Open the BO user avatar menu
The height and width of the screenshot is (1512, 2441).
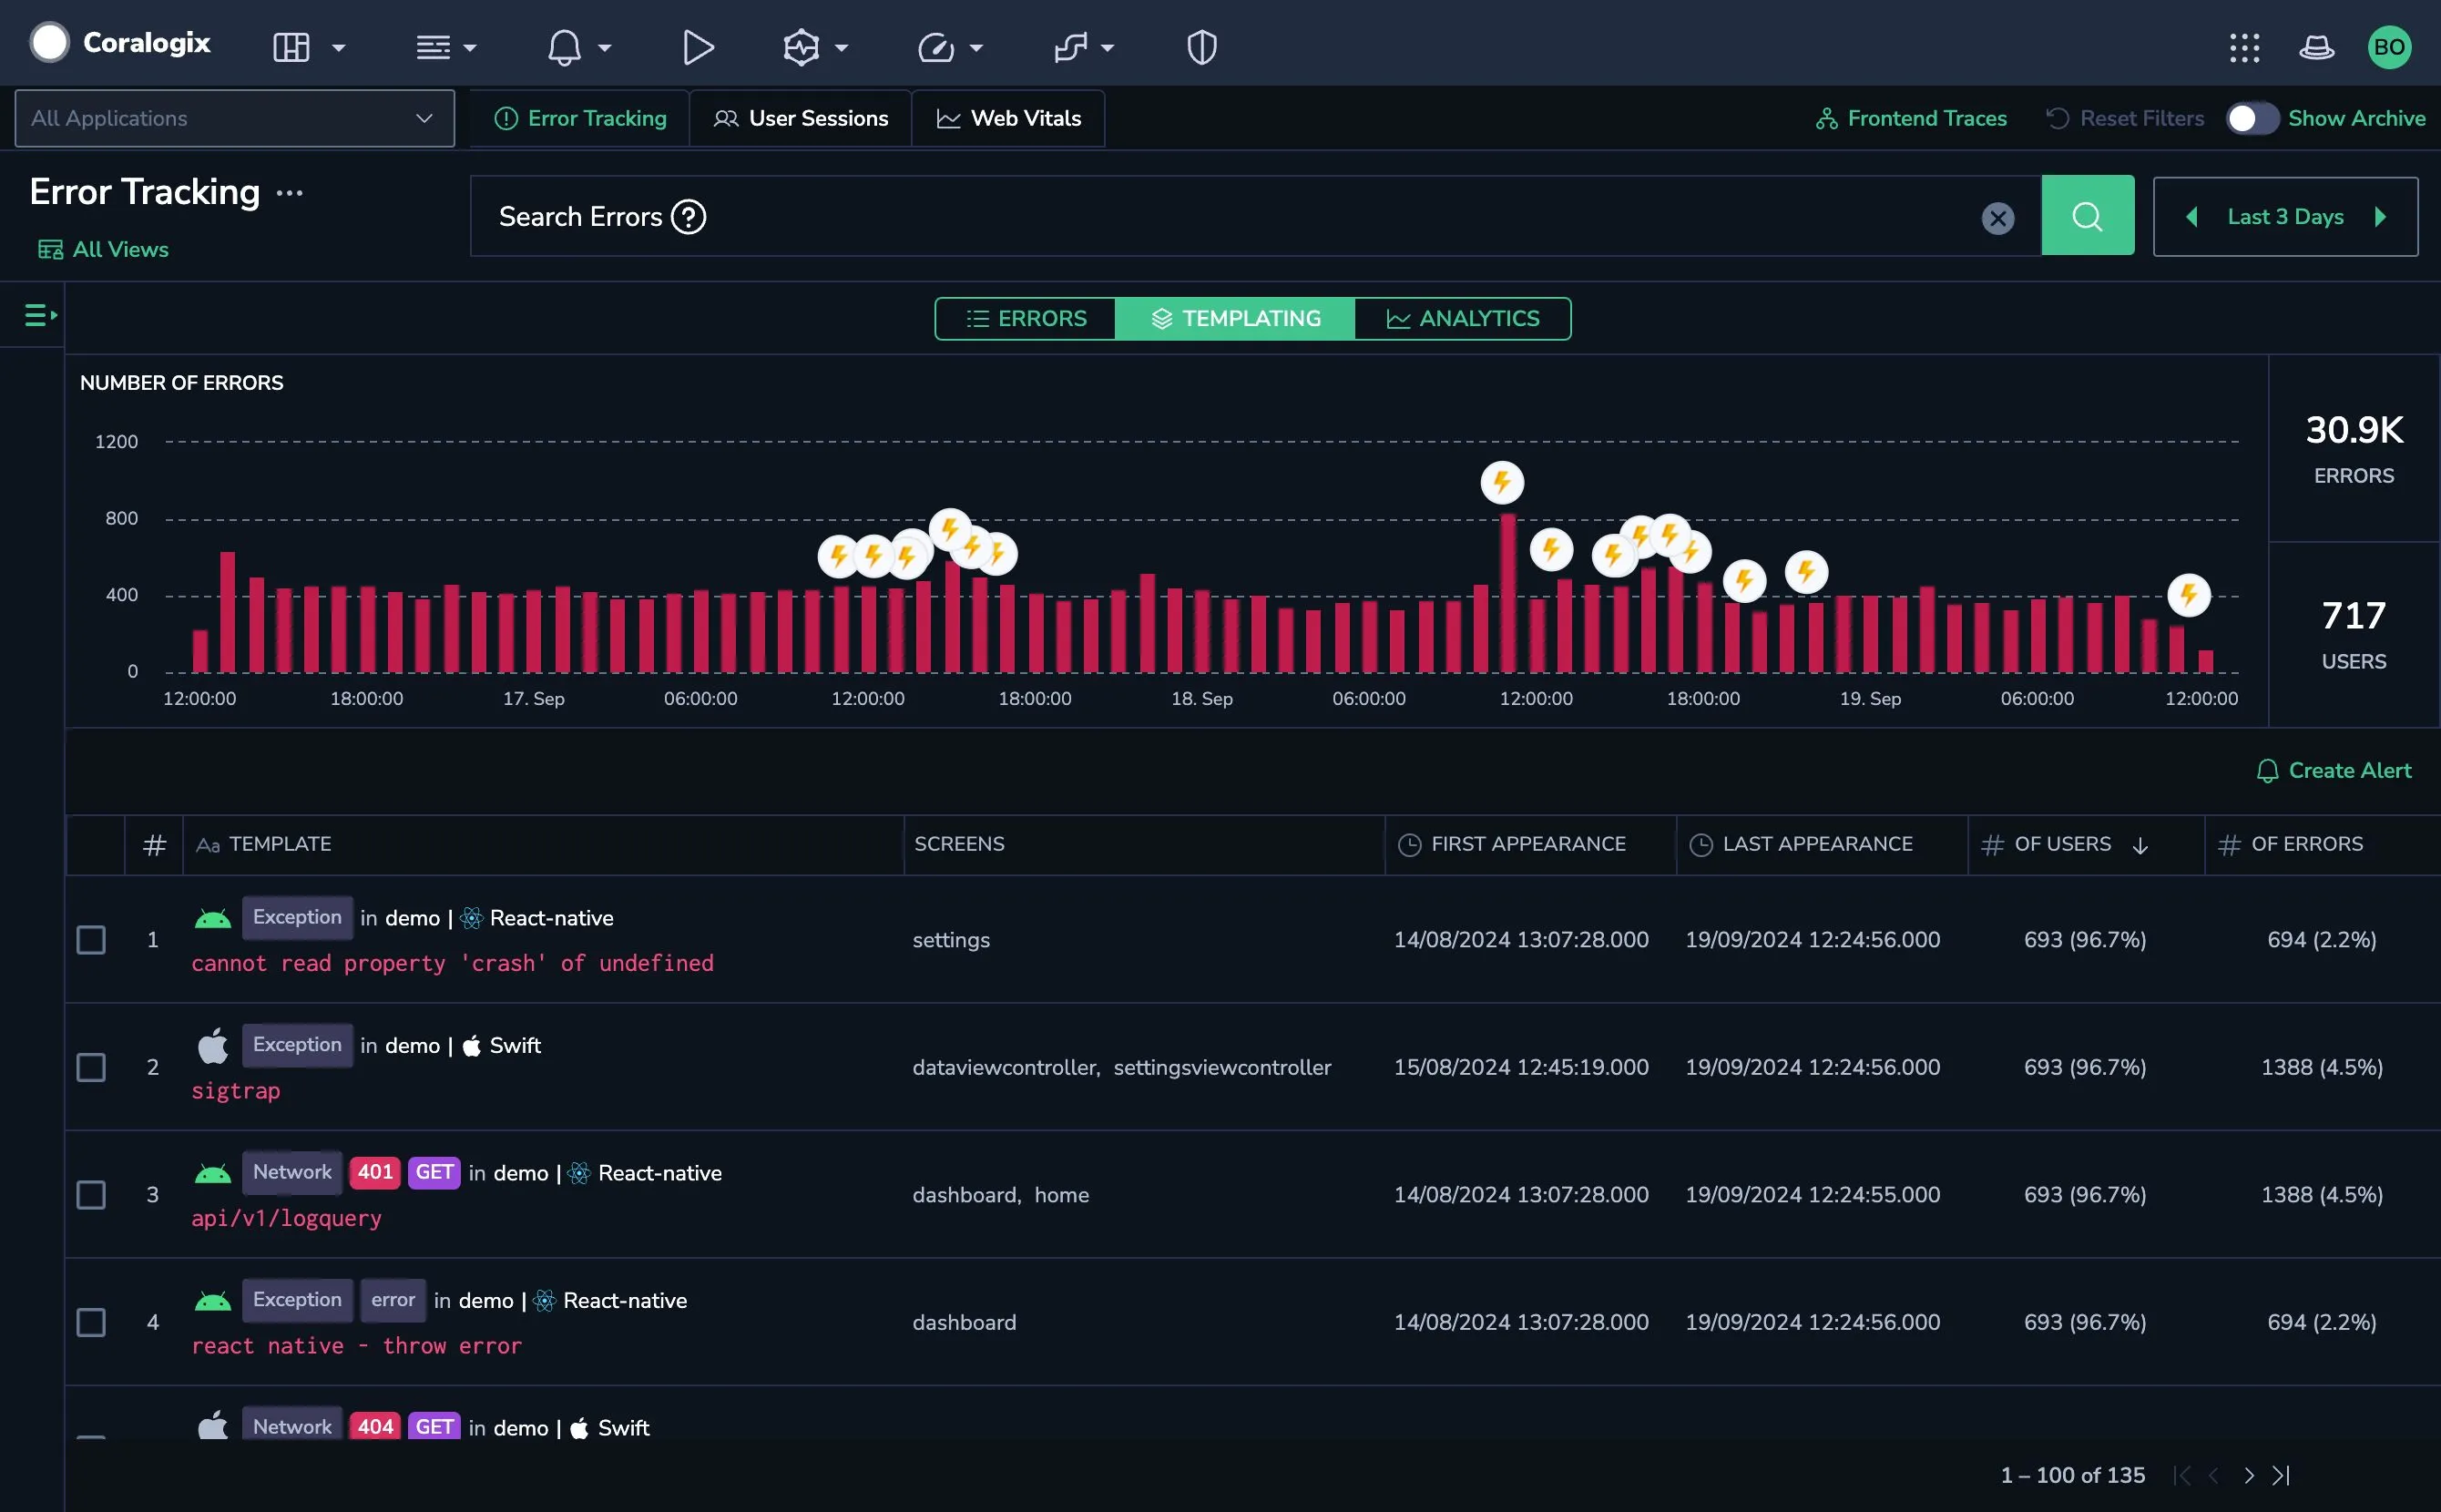2388,47
